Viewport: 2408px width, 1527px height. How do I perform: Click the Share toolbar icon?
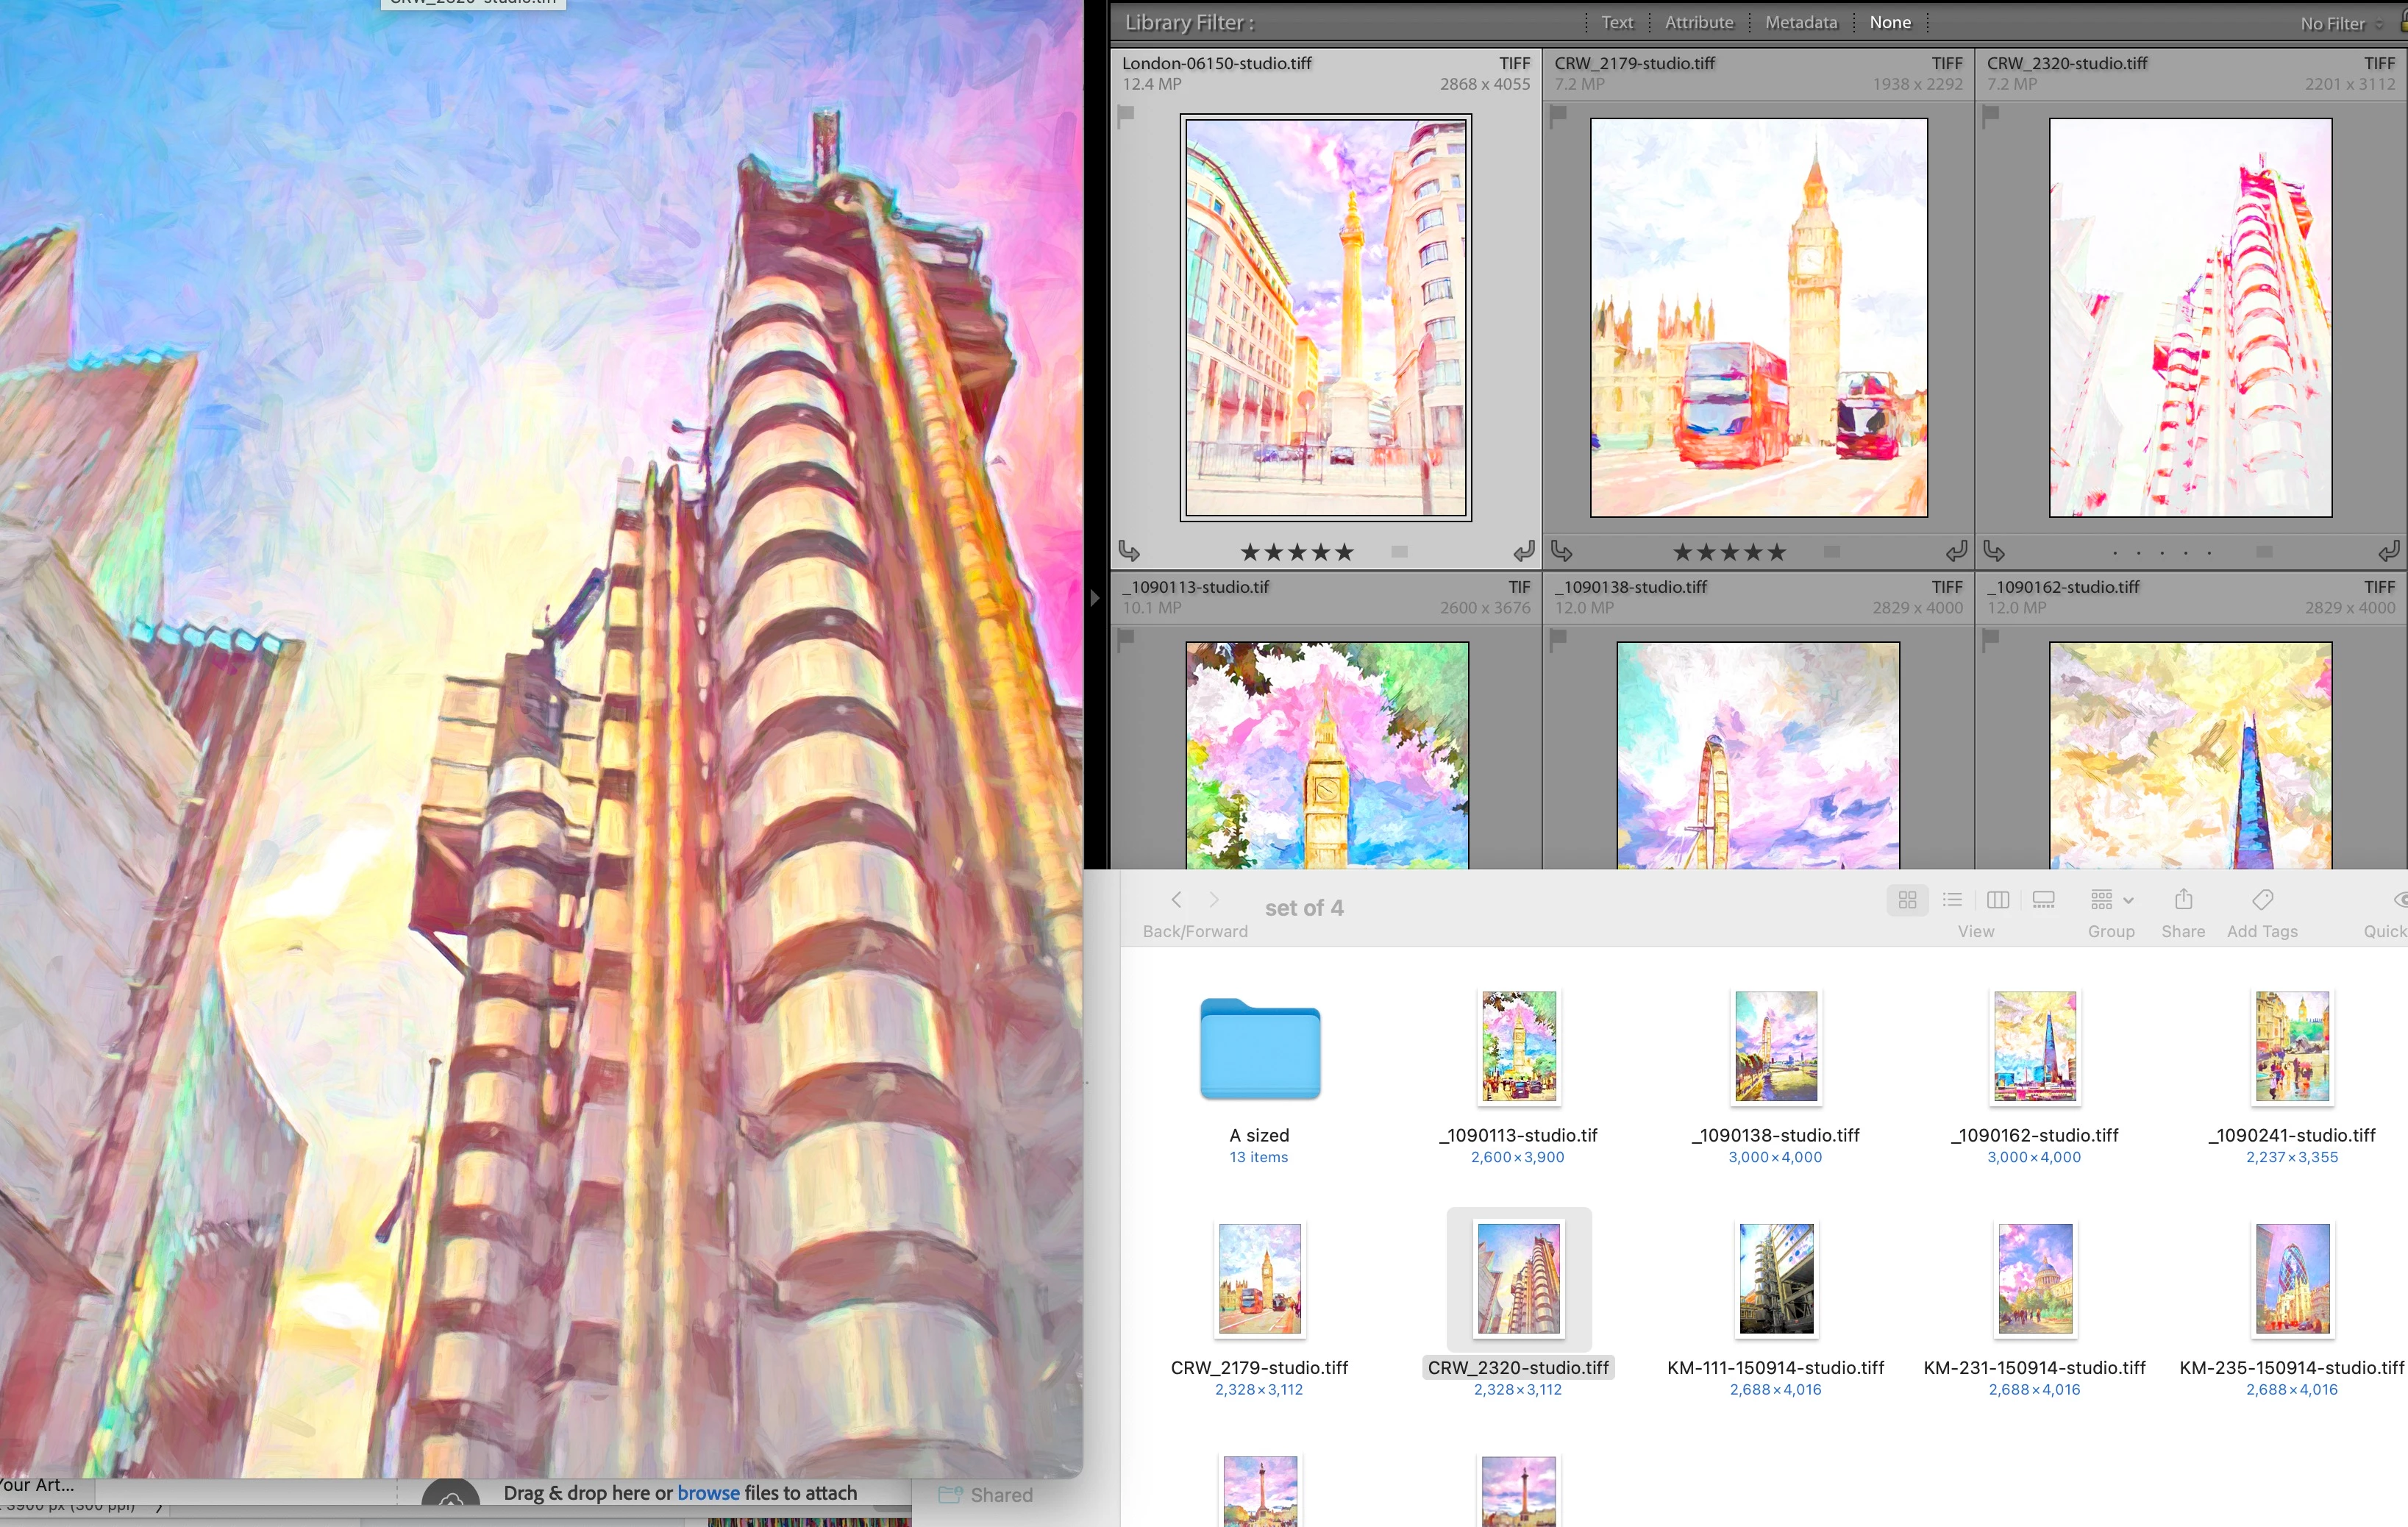click(x=2183, y=900)
